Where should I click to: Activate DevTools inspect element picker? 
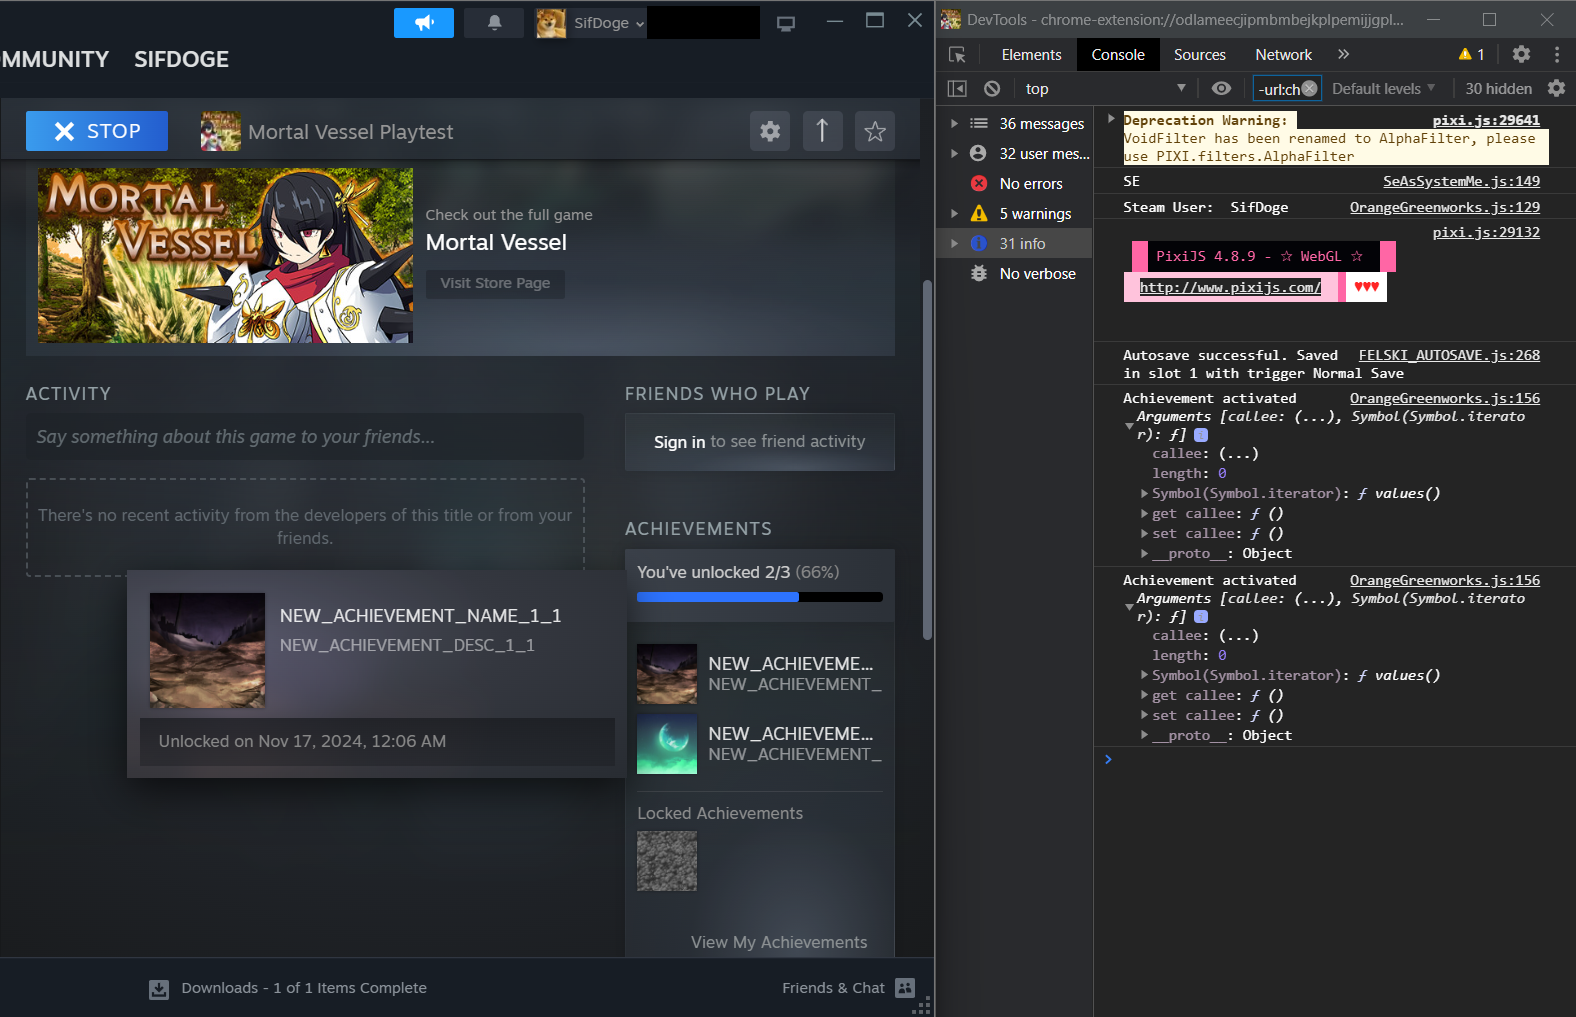957,55
